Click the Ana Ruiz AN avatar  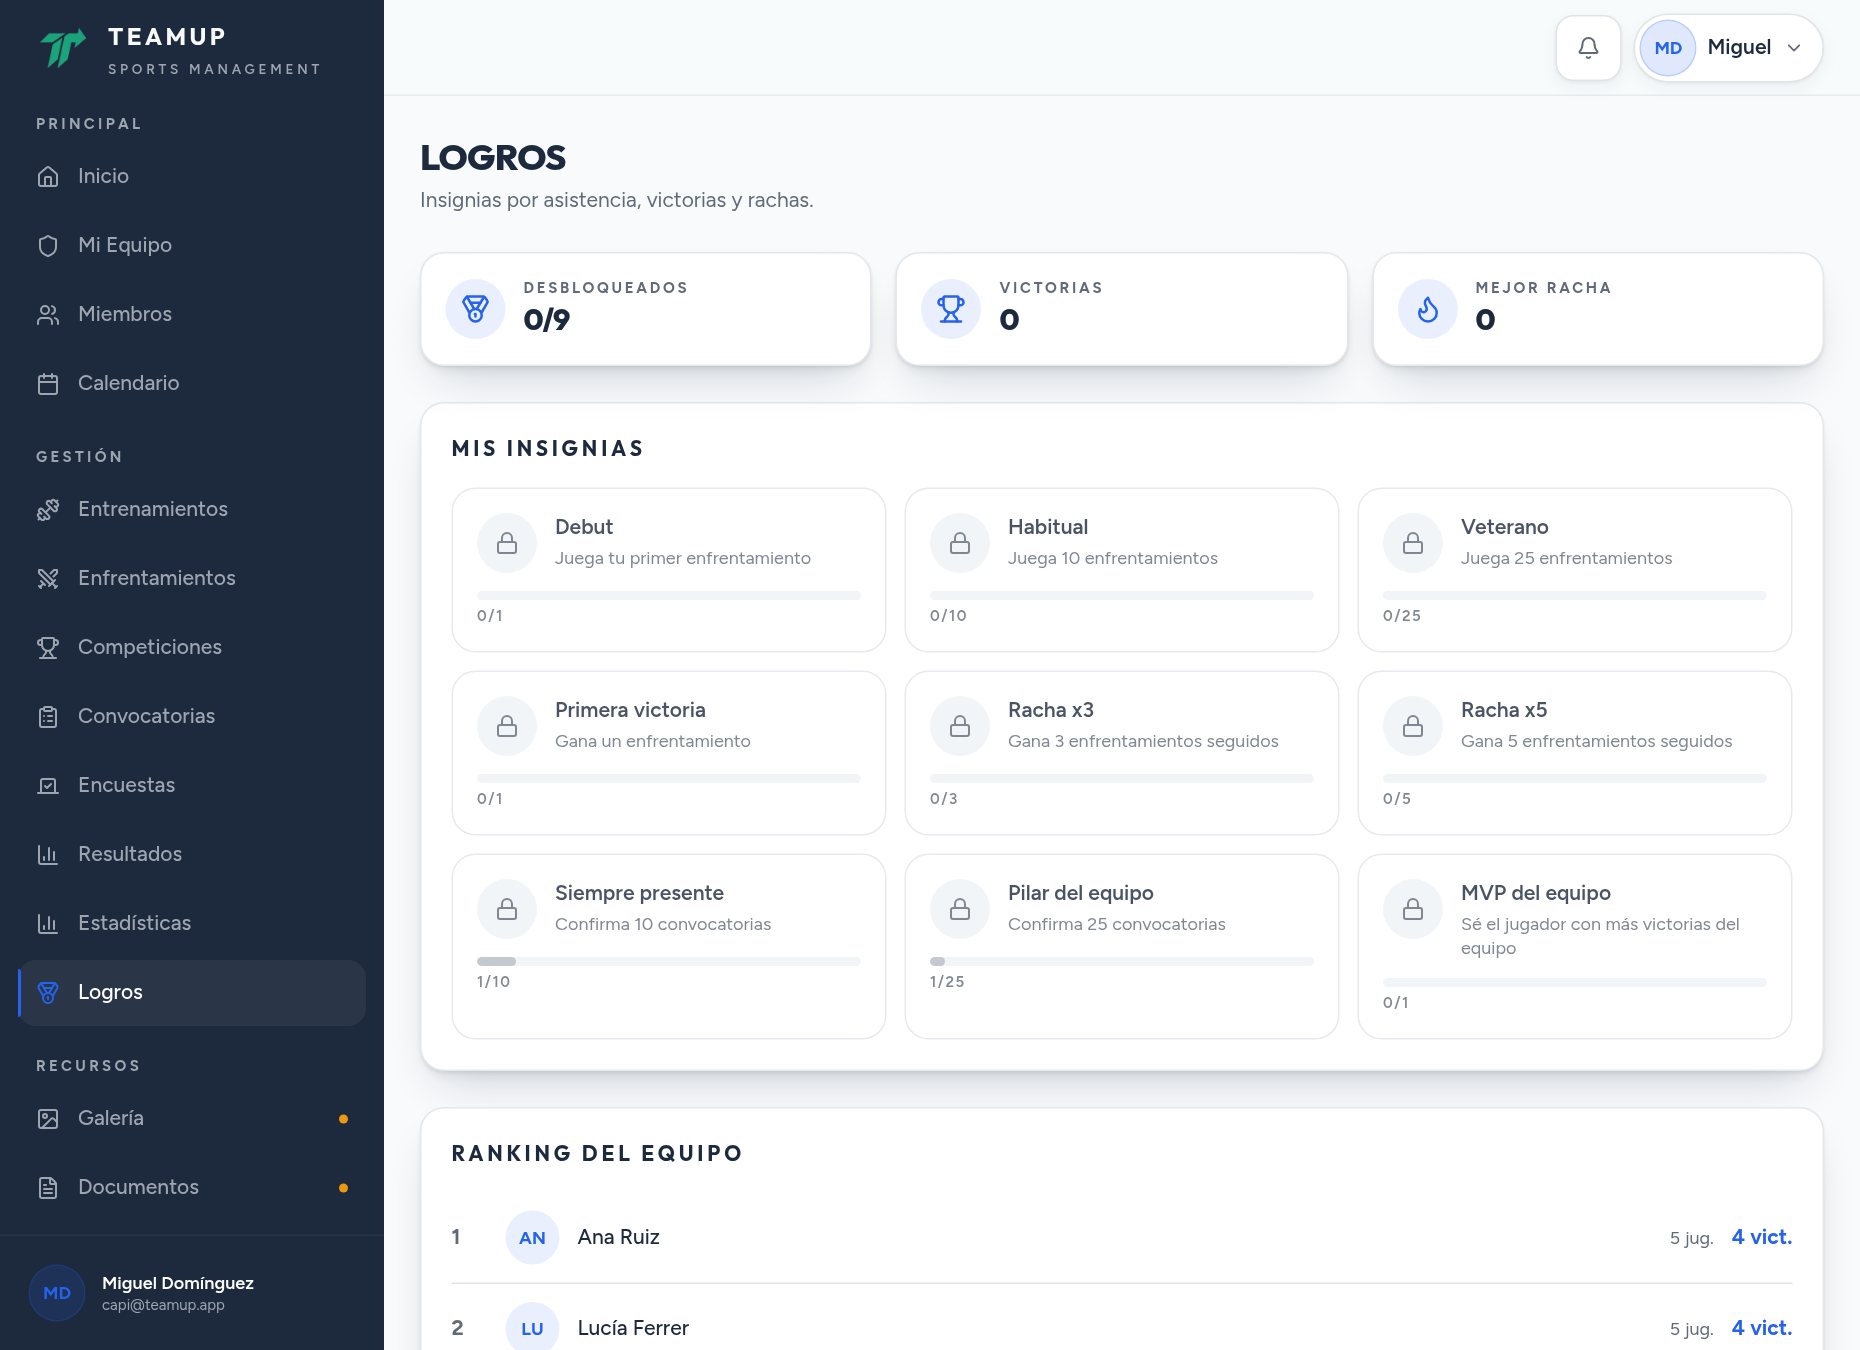coord(532,1238)
